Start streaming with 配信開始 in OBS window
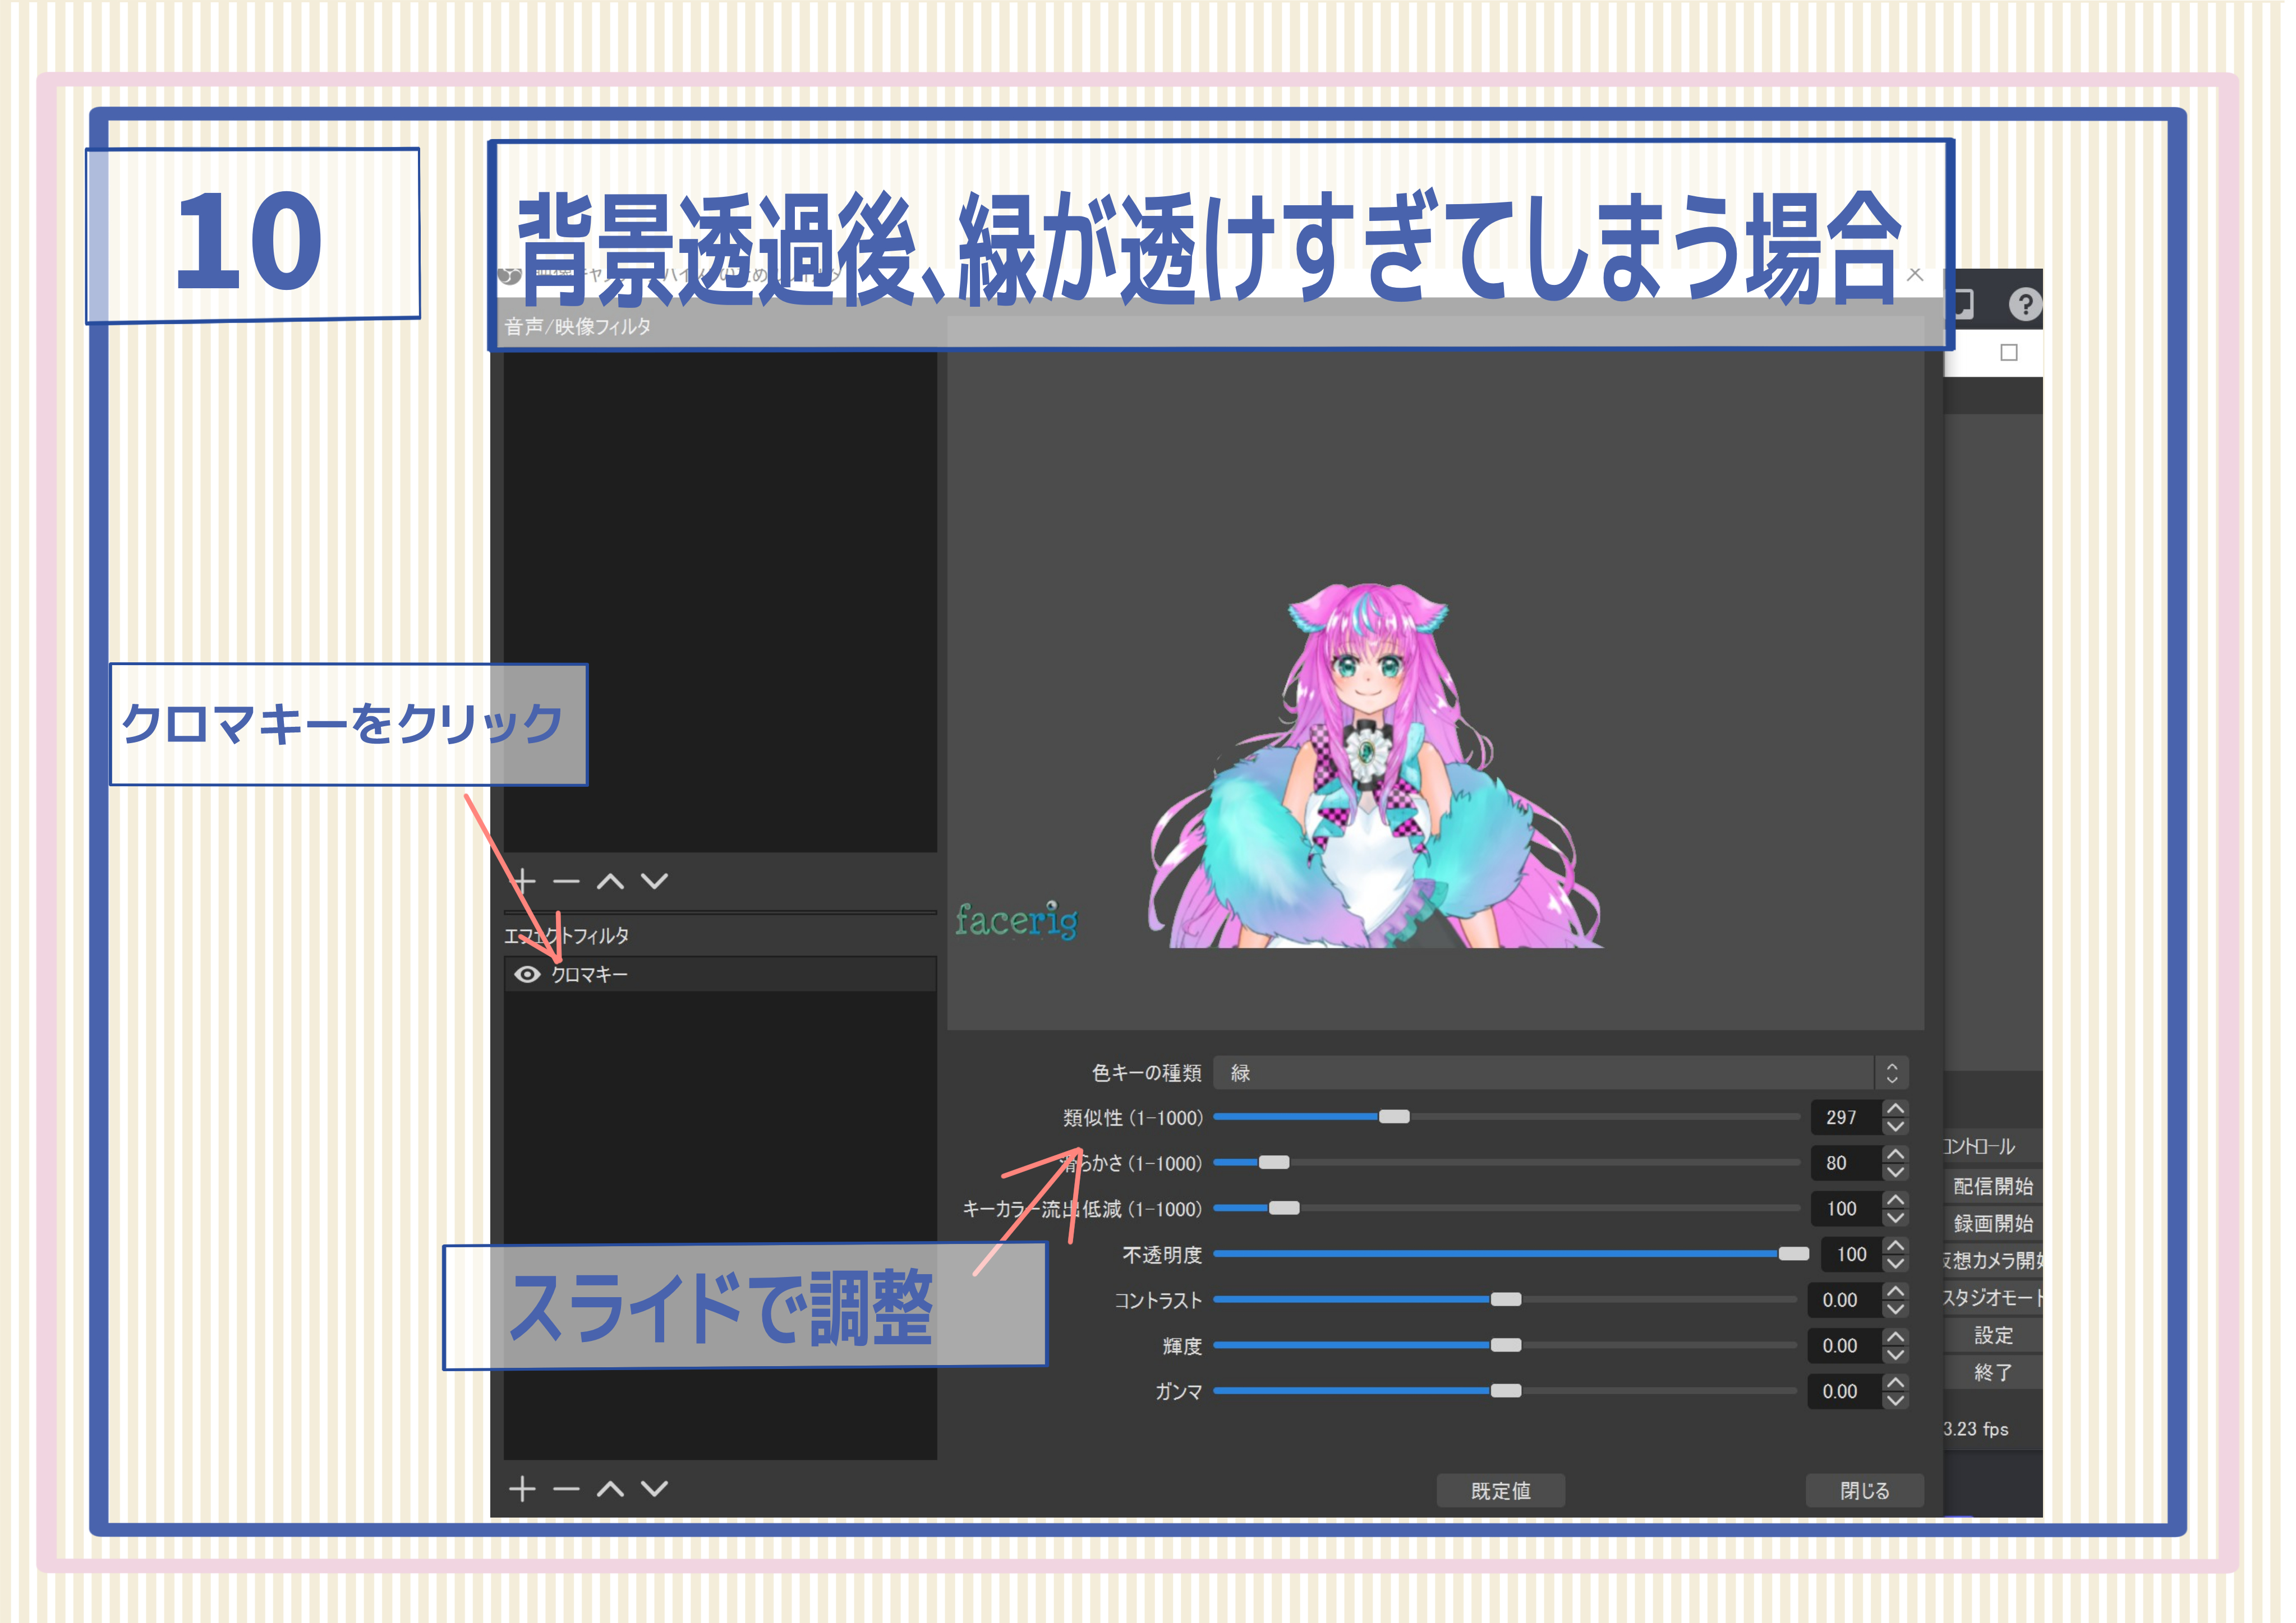Viewport: 2296px width, 1623px height. pos(1994,1187)
